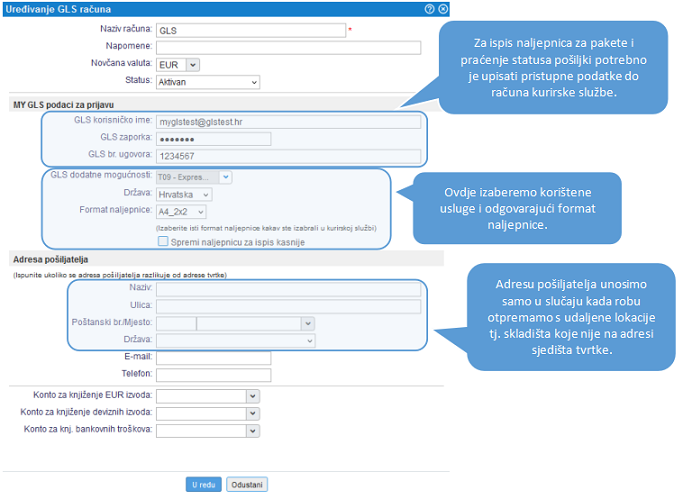This screenshot has height=499, width=683.
Task: Open the Država Hrvatska dropdown
Action: (184, 195)
